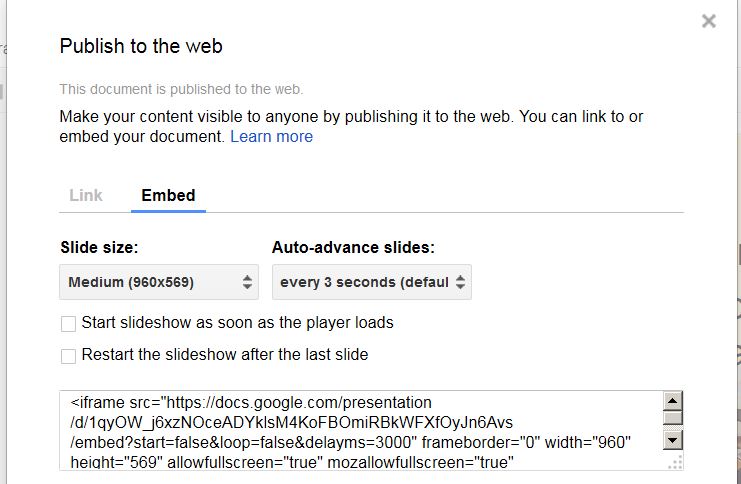Click the Restart the slideshow label text

[x=224, y=354]
